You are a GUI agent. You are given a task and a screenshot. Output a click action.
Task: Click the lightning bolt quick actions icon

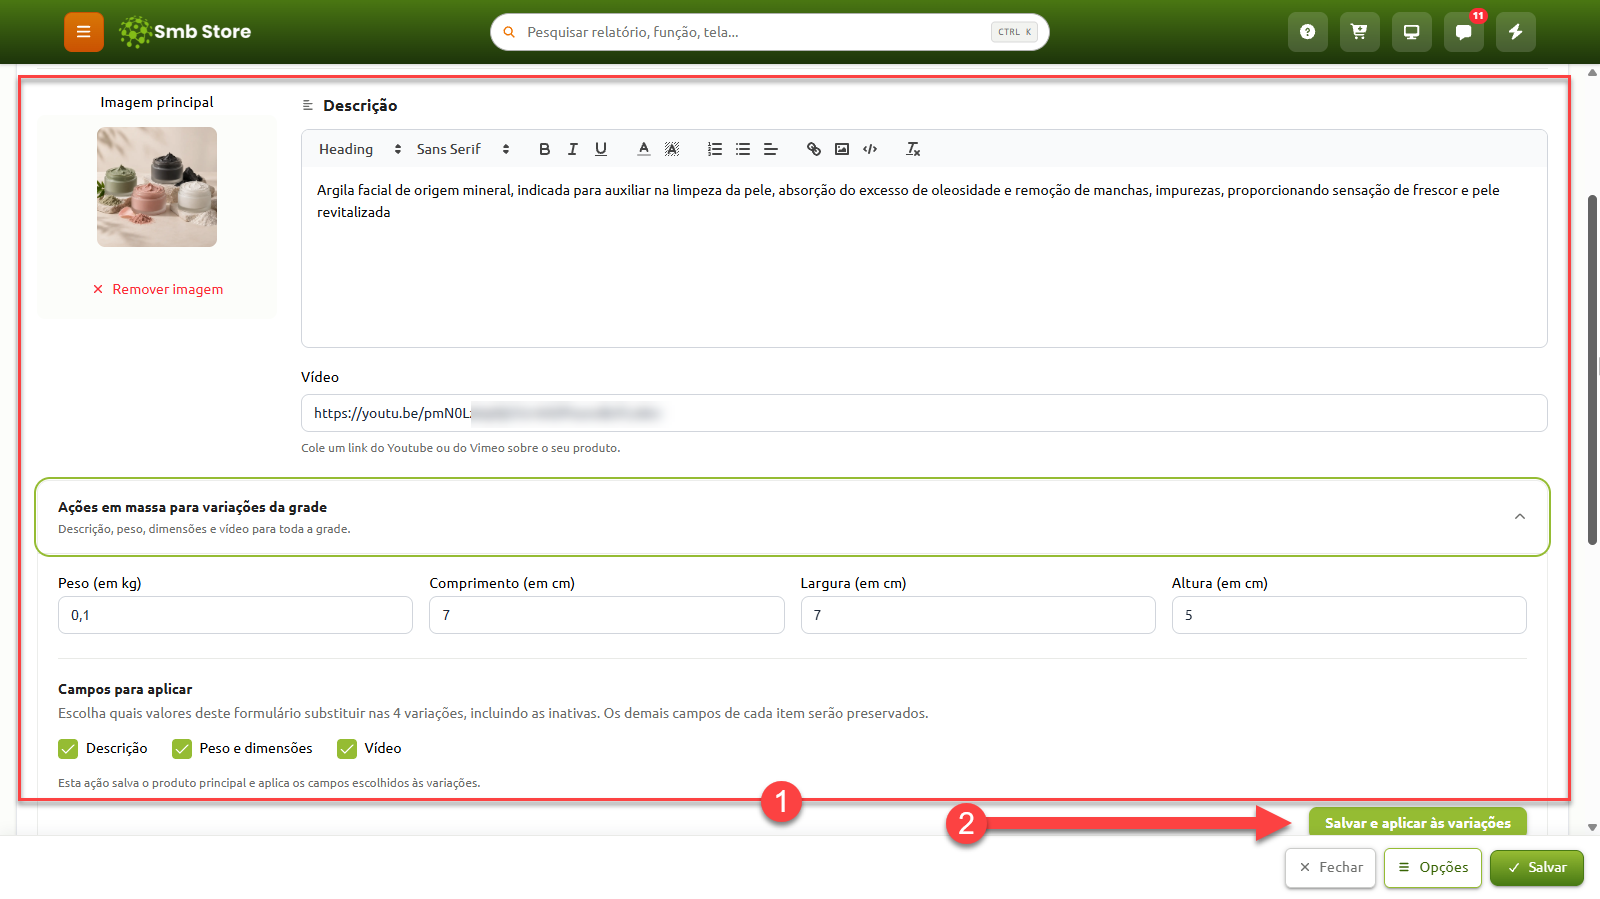pyautogui.click(x=1515, y=32)
